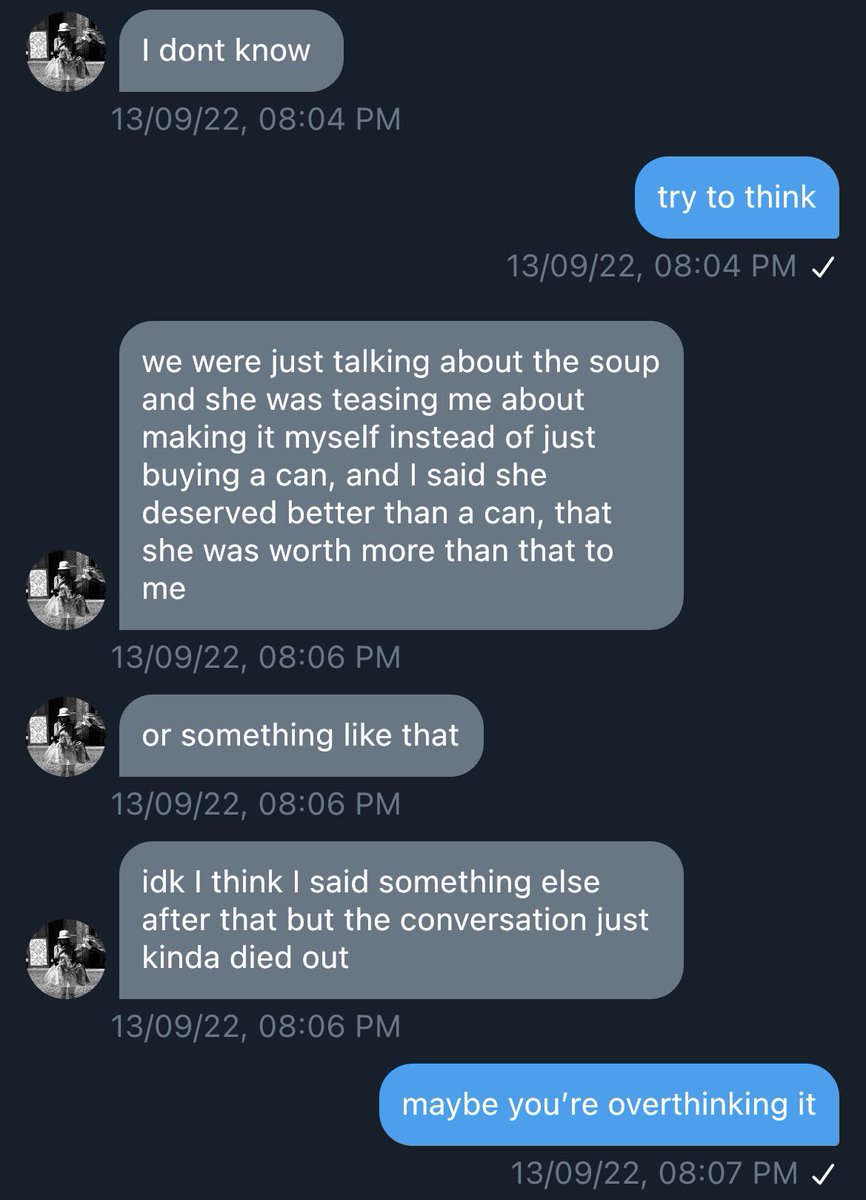The image size is (866, 1200).
Task: Tap the 08:04 PM timestamp under "I dont know"
Action: pyautogui.click(x=256, y=120)
